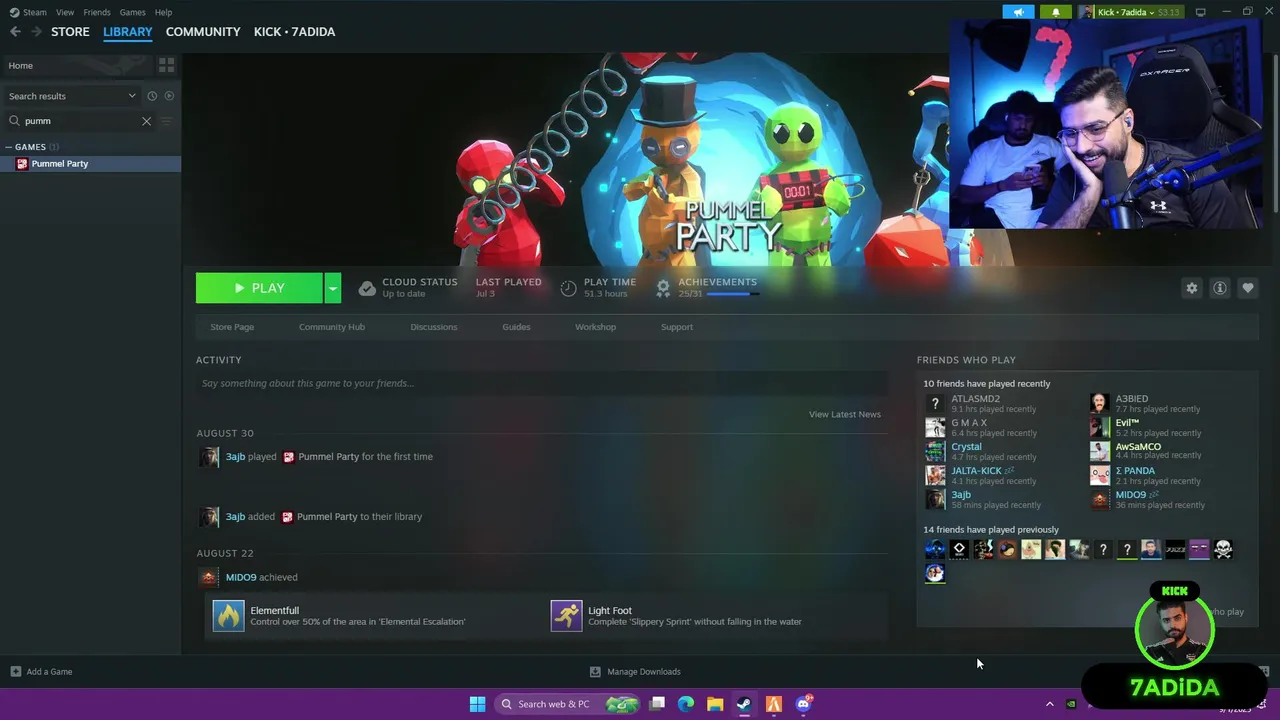This screenshot has width=1280, height=720.
Task: Click the taskbar Search web & PC box
Action: pos(567,704)
